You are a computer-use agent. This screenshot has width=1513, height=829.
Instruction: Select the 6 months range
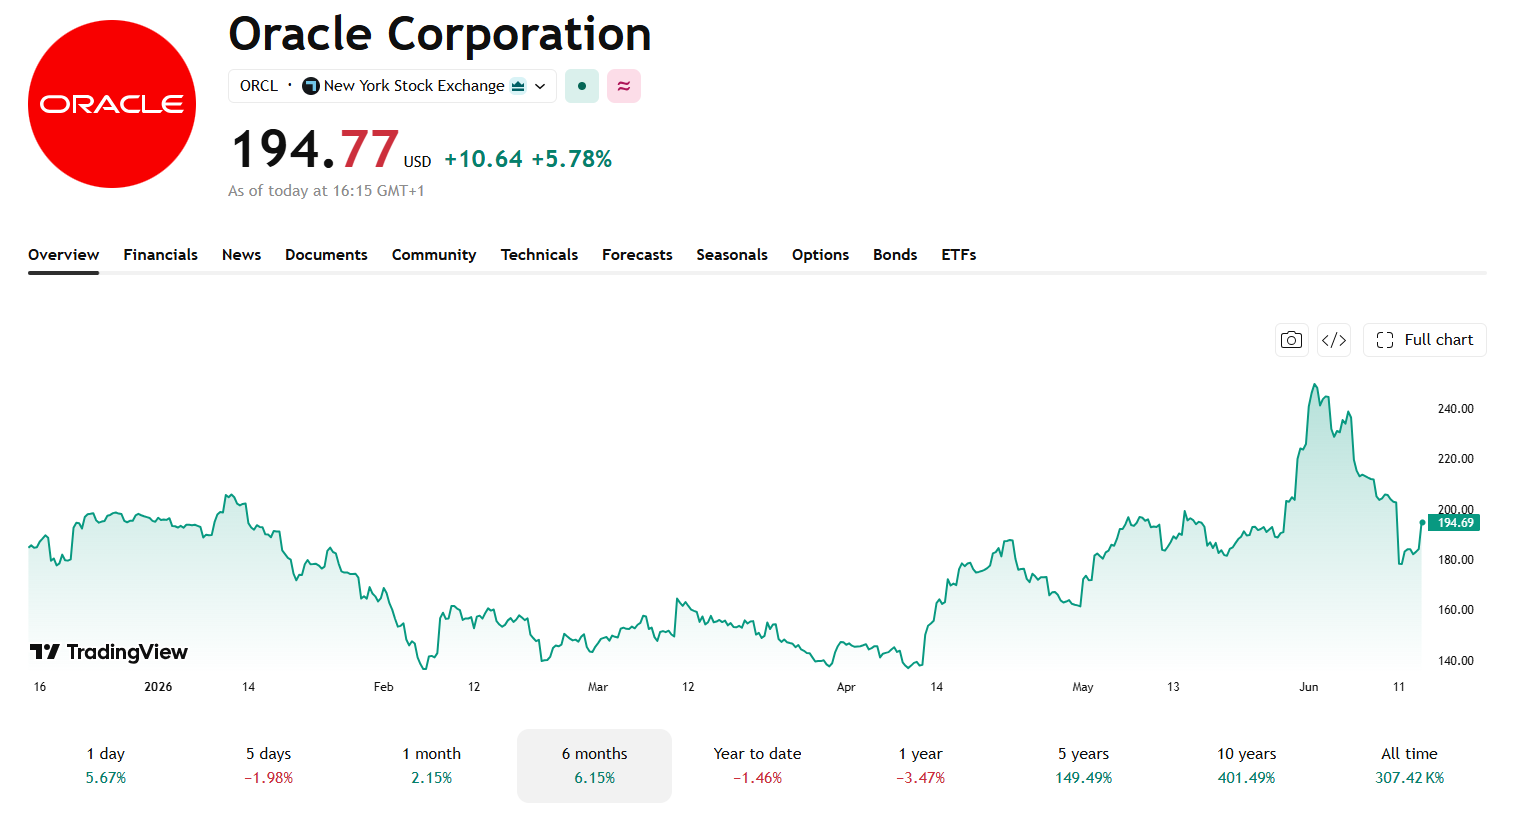(x=595, y=765)
